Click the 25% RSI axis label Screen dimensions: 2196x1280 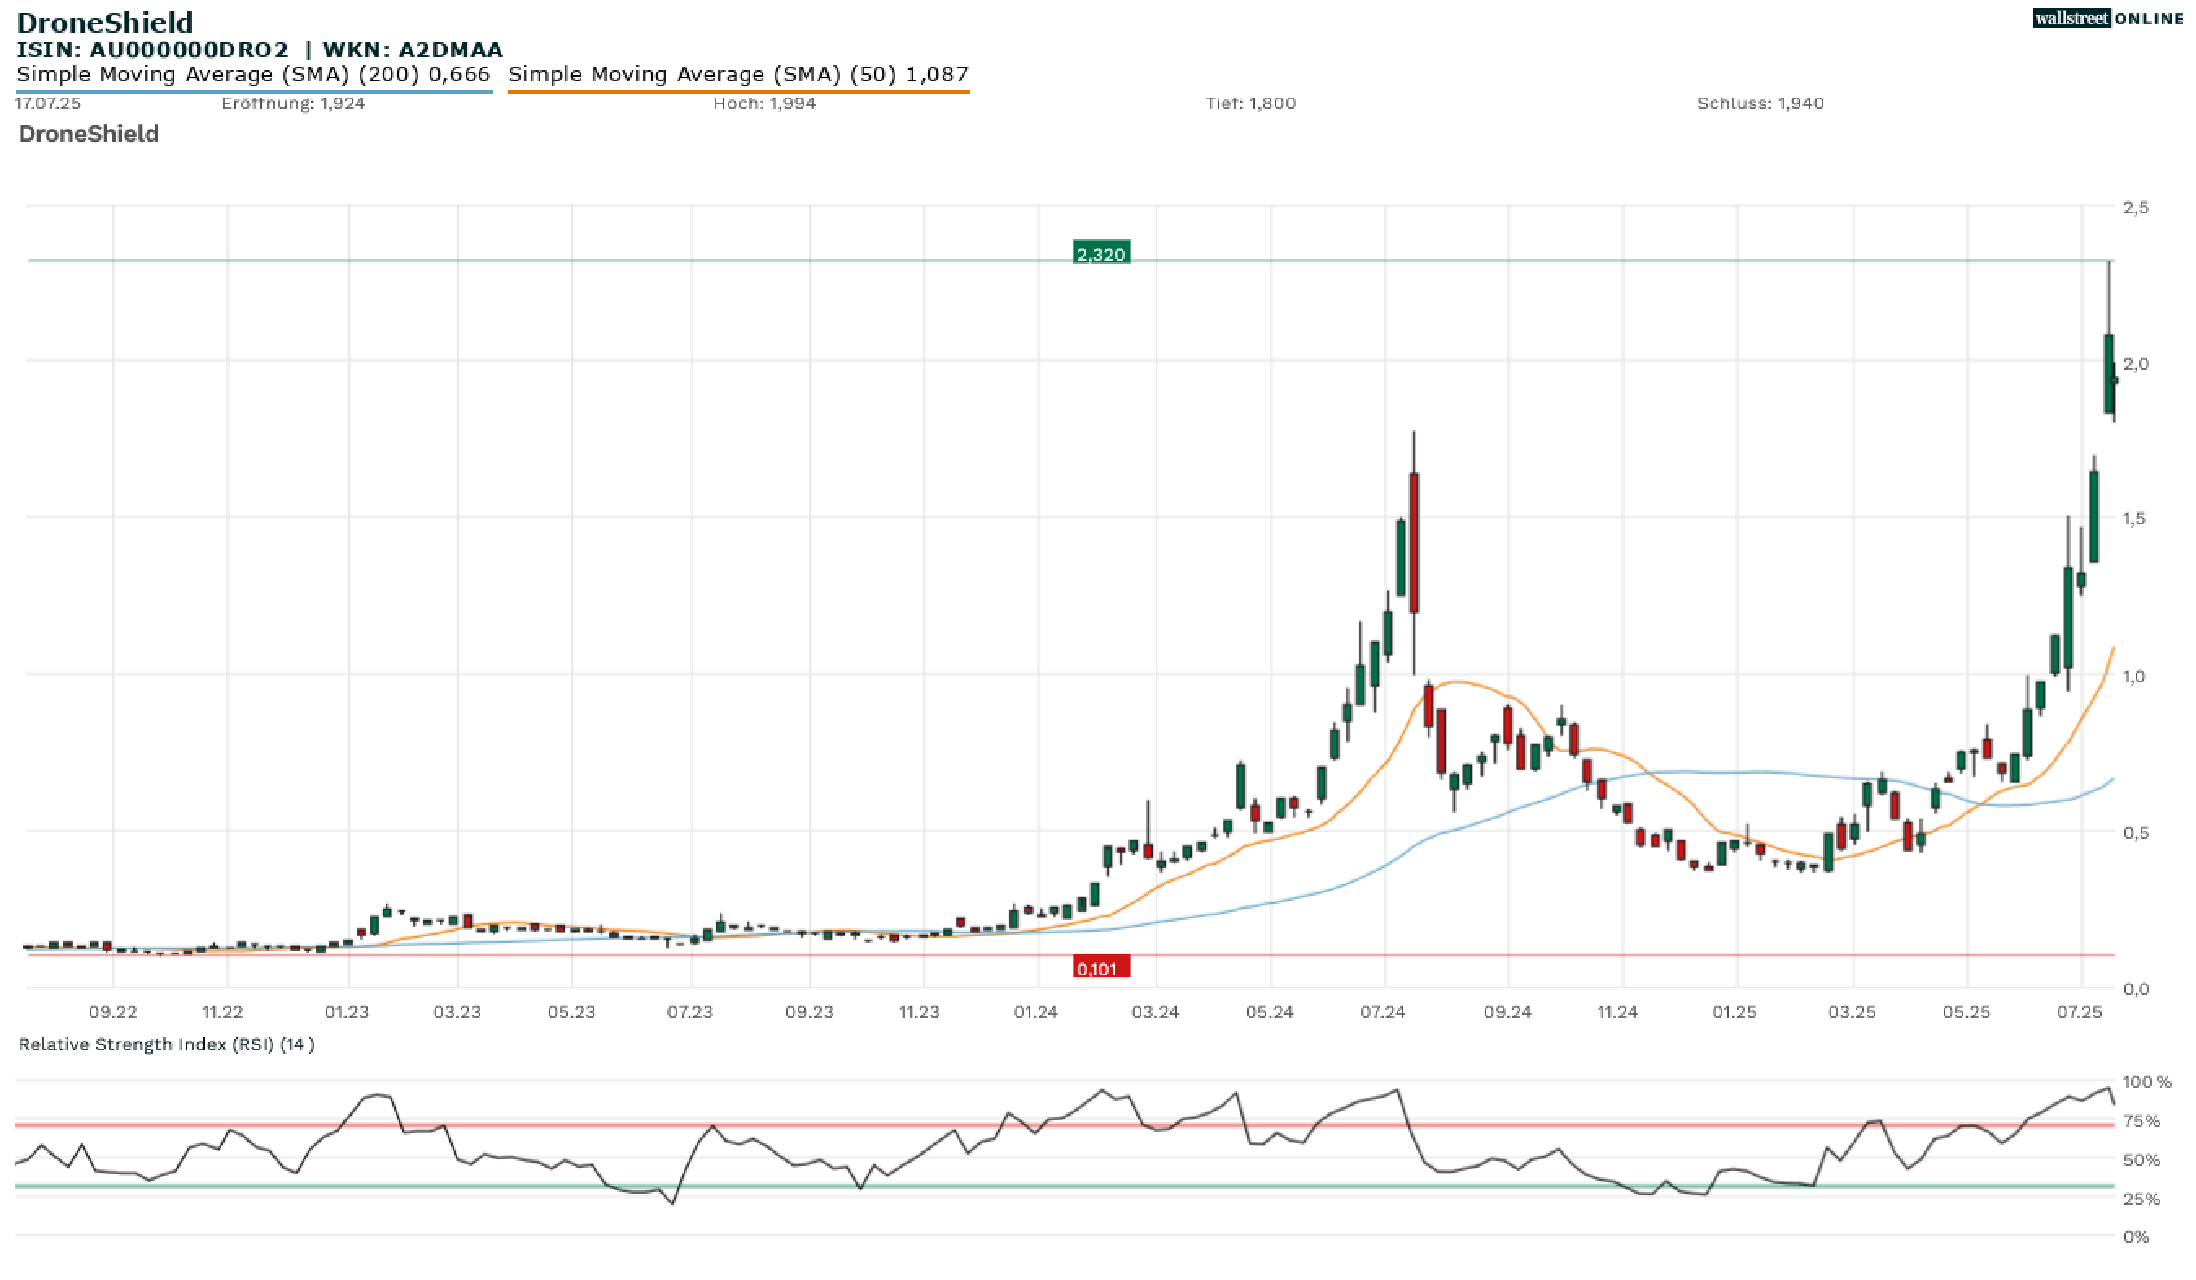coord(2141,1199)
